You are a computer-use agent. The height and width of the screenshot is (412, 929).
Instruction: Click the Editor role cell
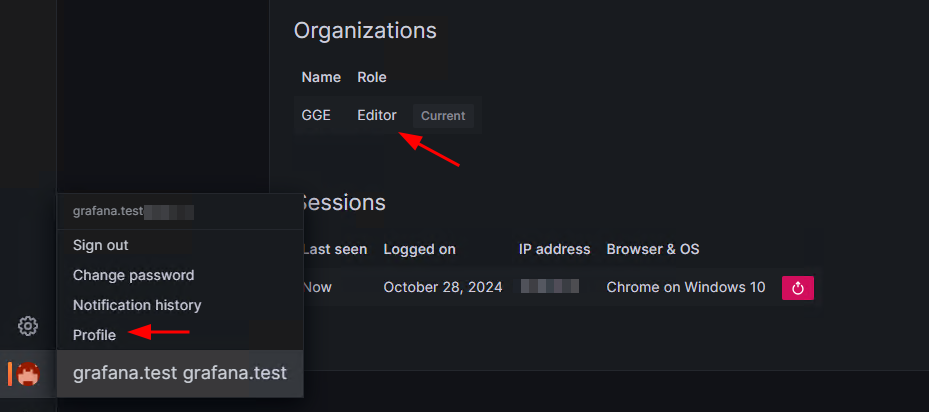click(x=377, y=115)
